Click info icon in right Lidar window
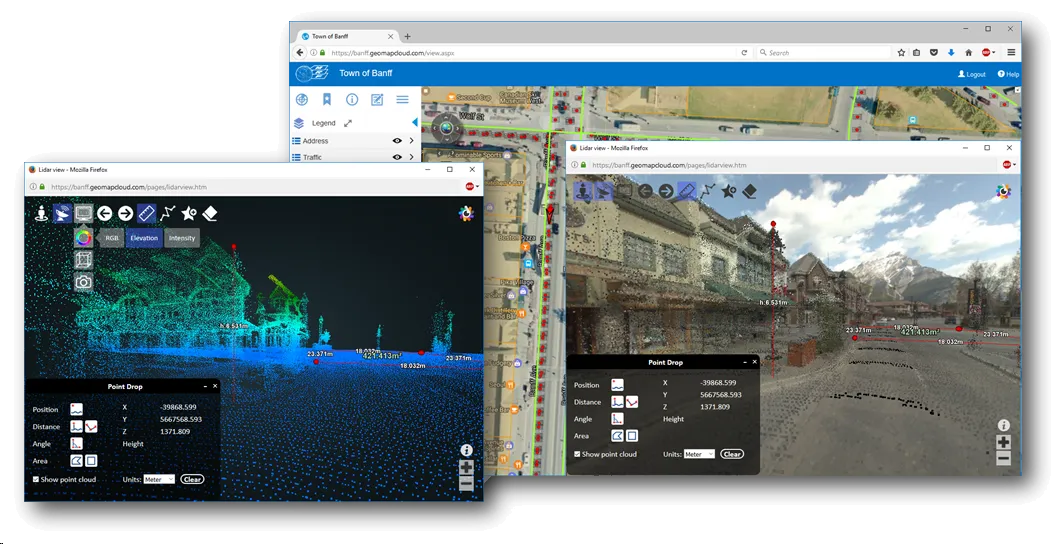The image size is (1061, 544). pos(1003,425)
